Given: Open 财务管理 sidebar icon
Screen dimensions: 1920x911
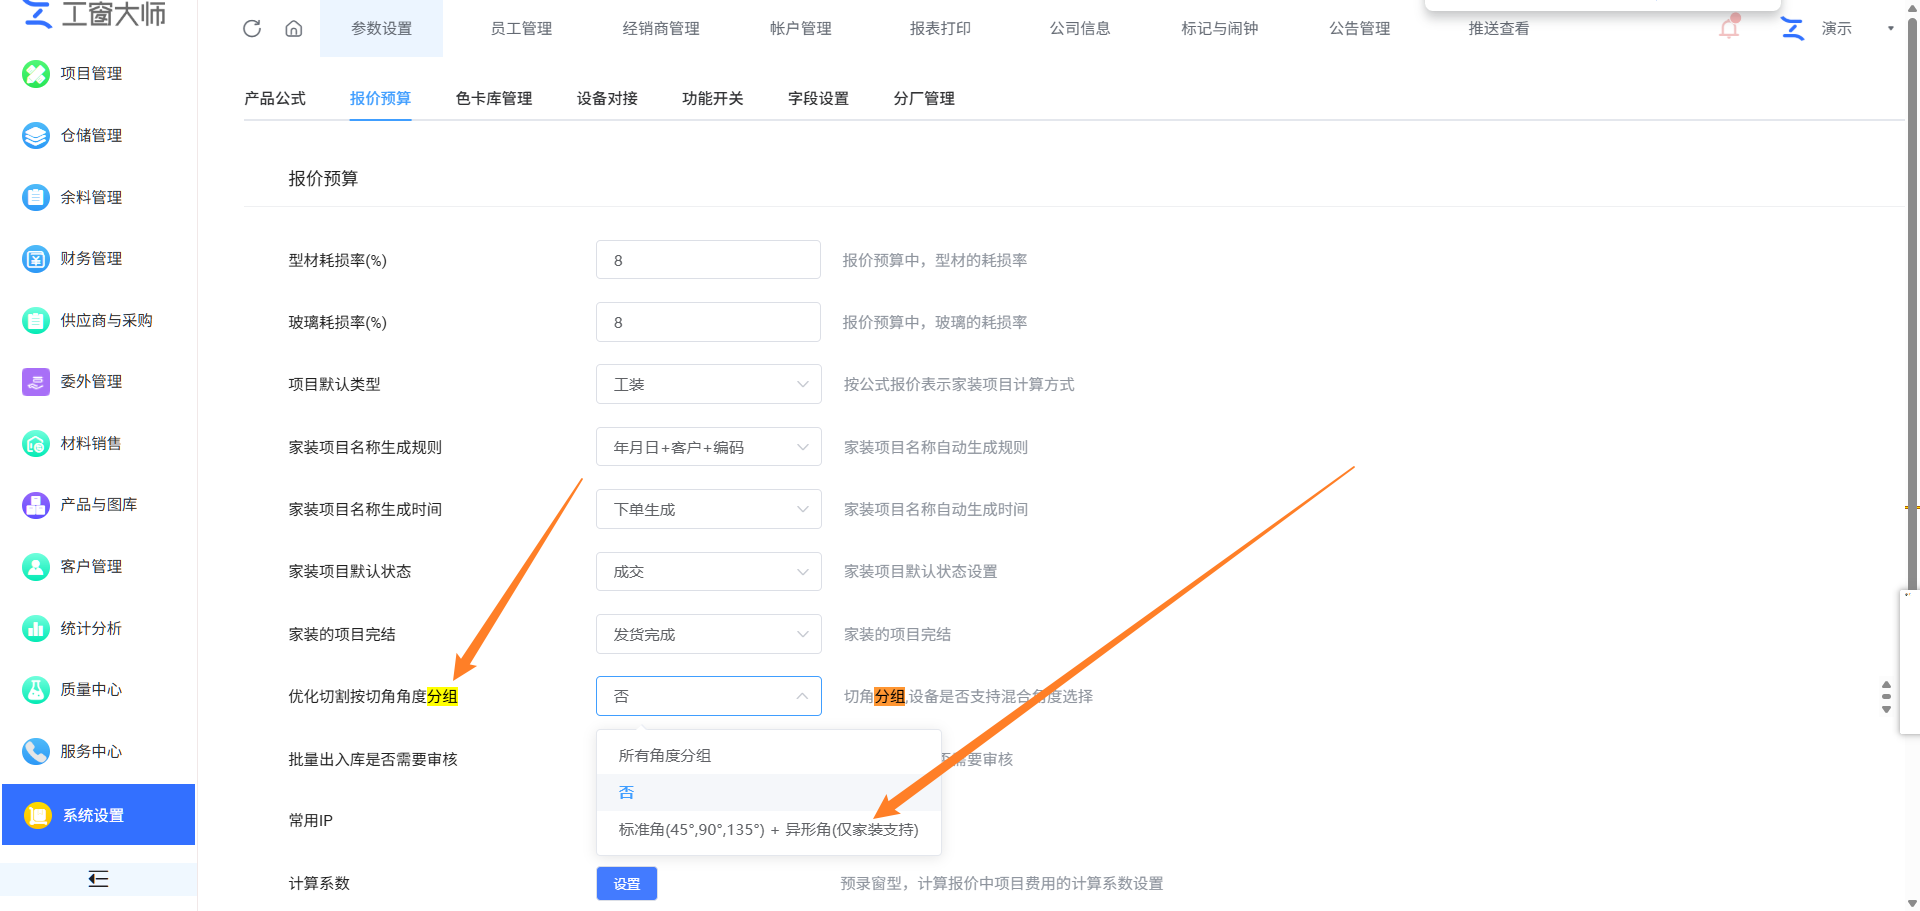Looking at the screenshot, I should tap(36, 259).
